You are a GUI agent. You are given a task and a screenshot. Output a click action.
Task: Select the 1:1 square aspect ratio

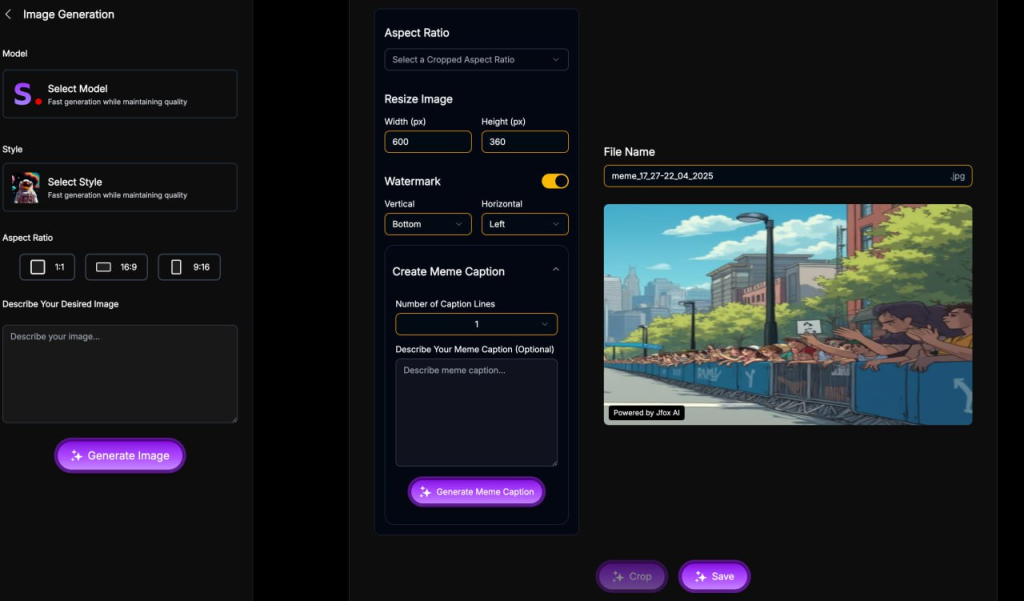[49, 267]
